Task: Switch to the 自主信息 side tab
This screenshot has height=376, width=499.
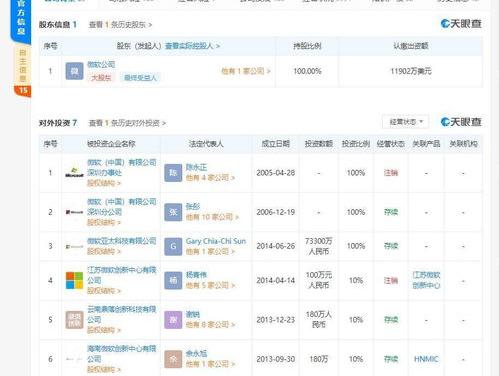Action: tap(22, 66)
